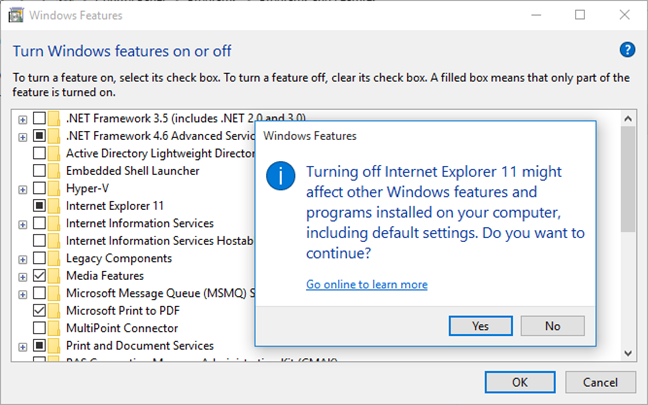648x405 pixels.
Task: Uncheck the Media Features checkbox
Action: tap(39, 275)
